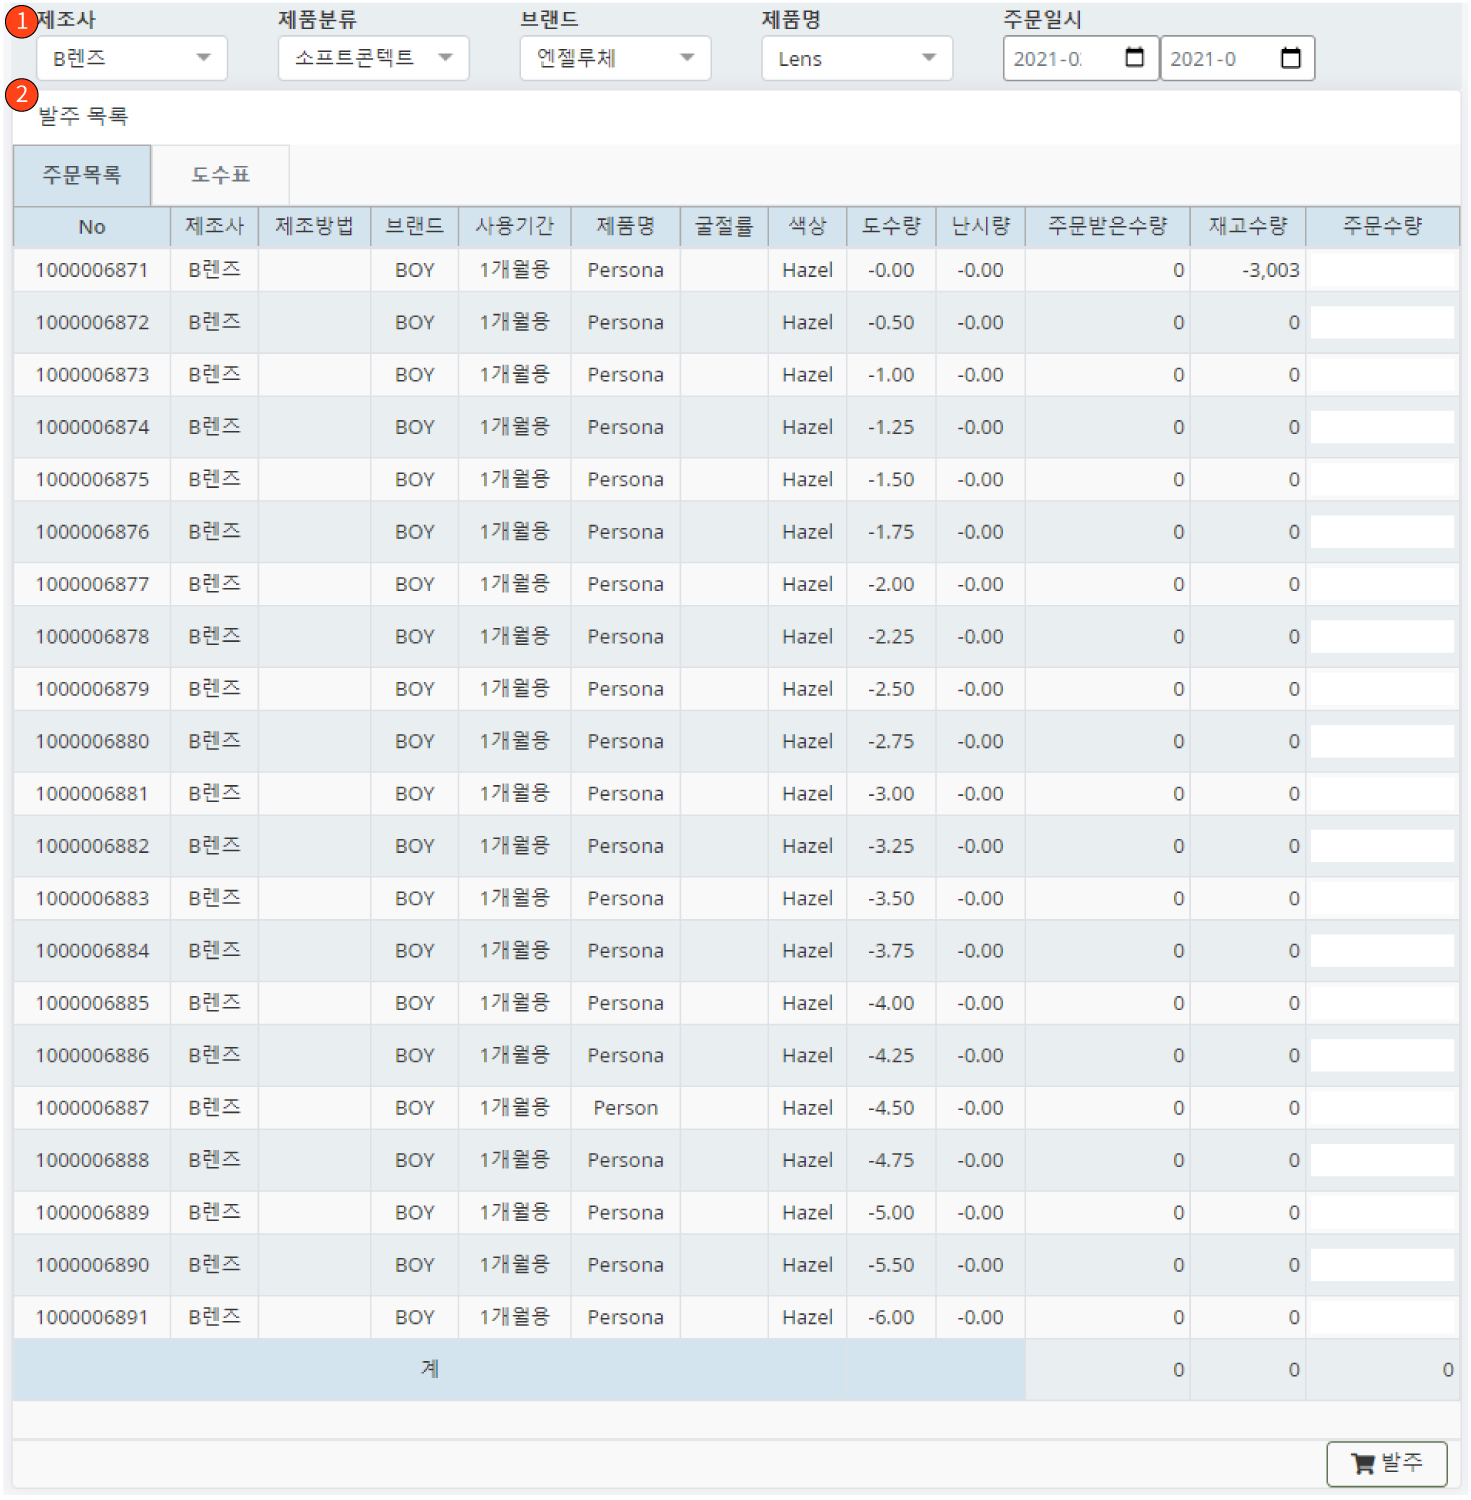This screenshot has width=1471, height=1500.
Task: Click the red numbered marker 2
Action: pyautogui.click(x=20, y=95)
